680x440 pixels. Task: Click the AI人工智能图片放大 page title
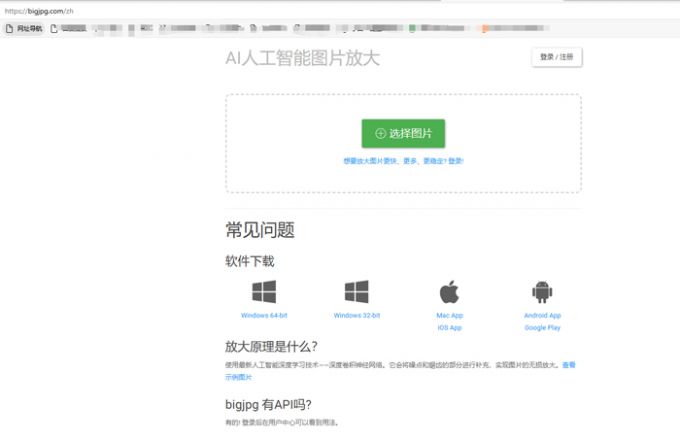tap(302, 58)
